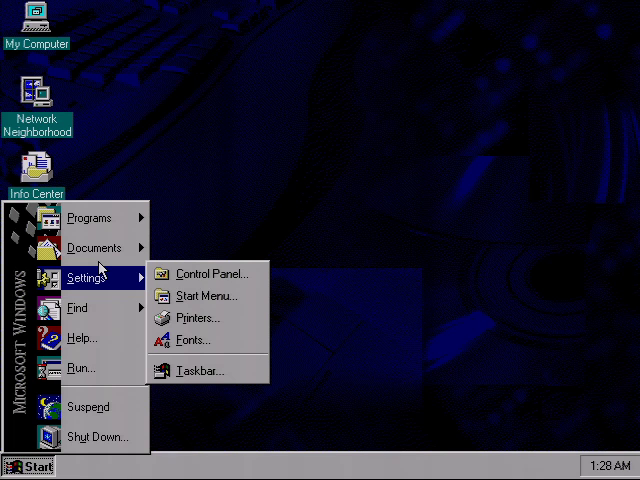This screenshot has height=480, width=640.
Task: Click Shut Down... text in Start menu
Action: (97, 437)
